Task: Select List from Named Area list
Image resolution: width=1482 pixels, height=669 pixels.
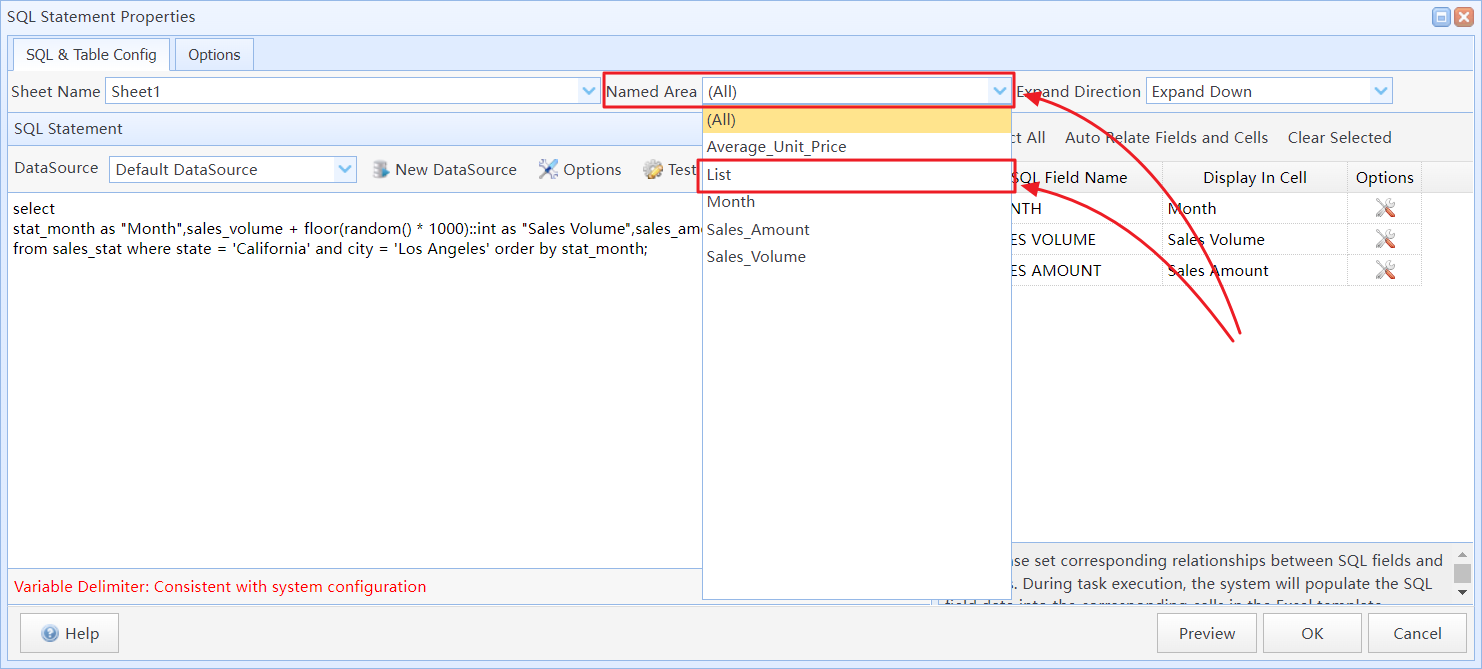Action: tap(719, 174)
